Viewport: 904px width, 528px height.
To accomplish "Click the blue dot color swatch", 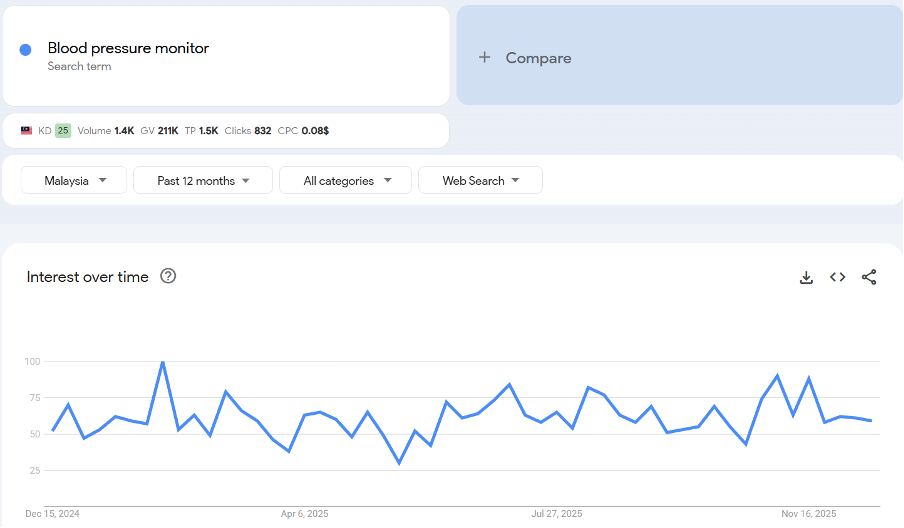I will tap(26, 50).
